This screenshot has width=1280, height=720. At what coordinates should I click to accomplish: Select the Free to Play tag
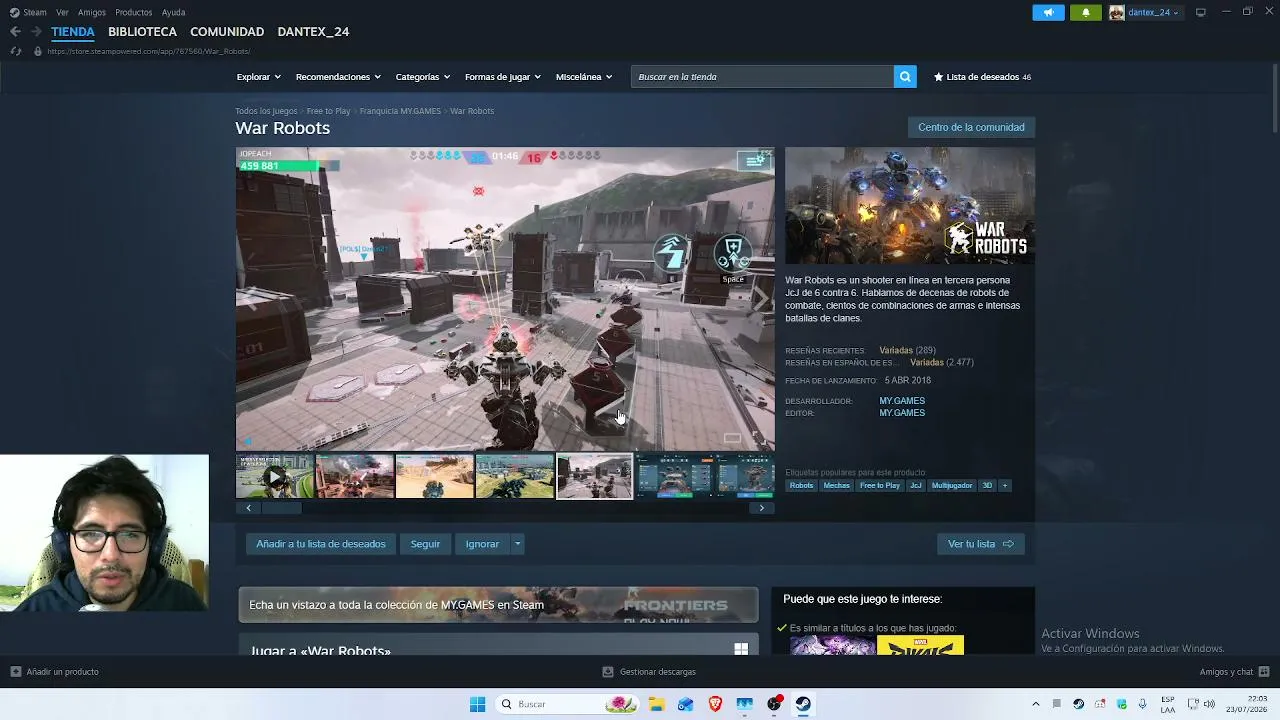coord(880,486)
